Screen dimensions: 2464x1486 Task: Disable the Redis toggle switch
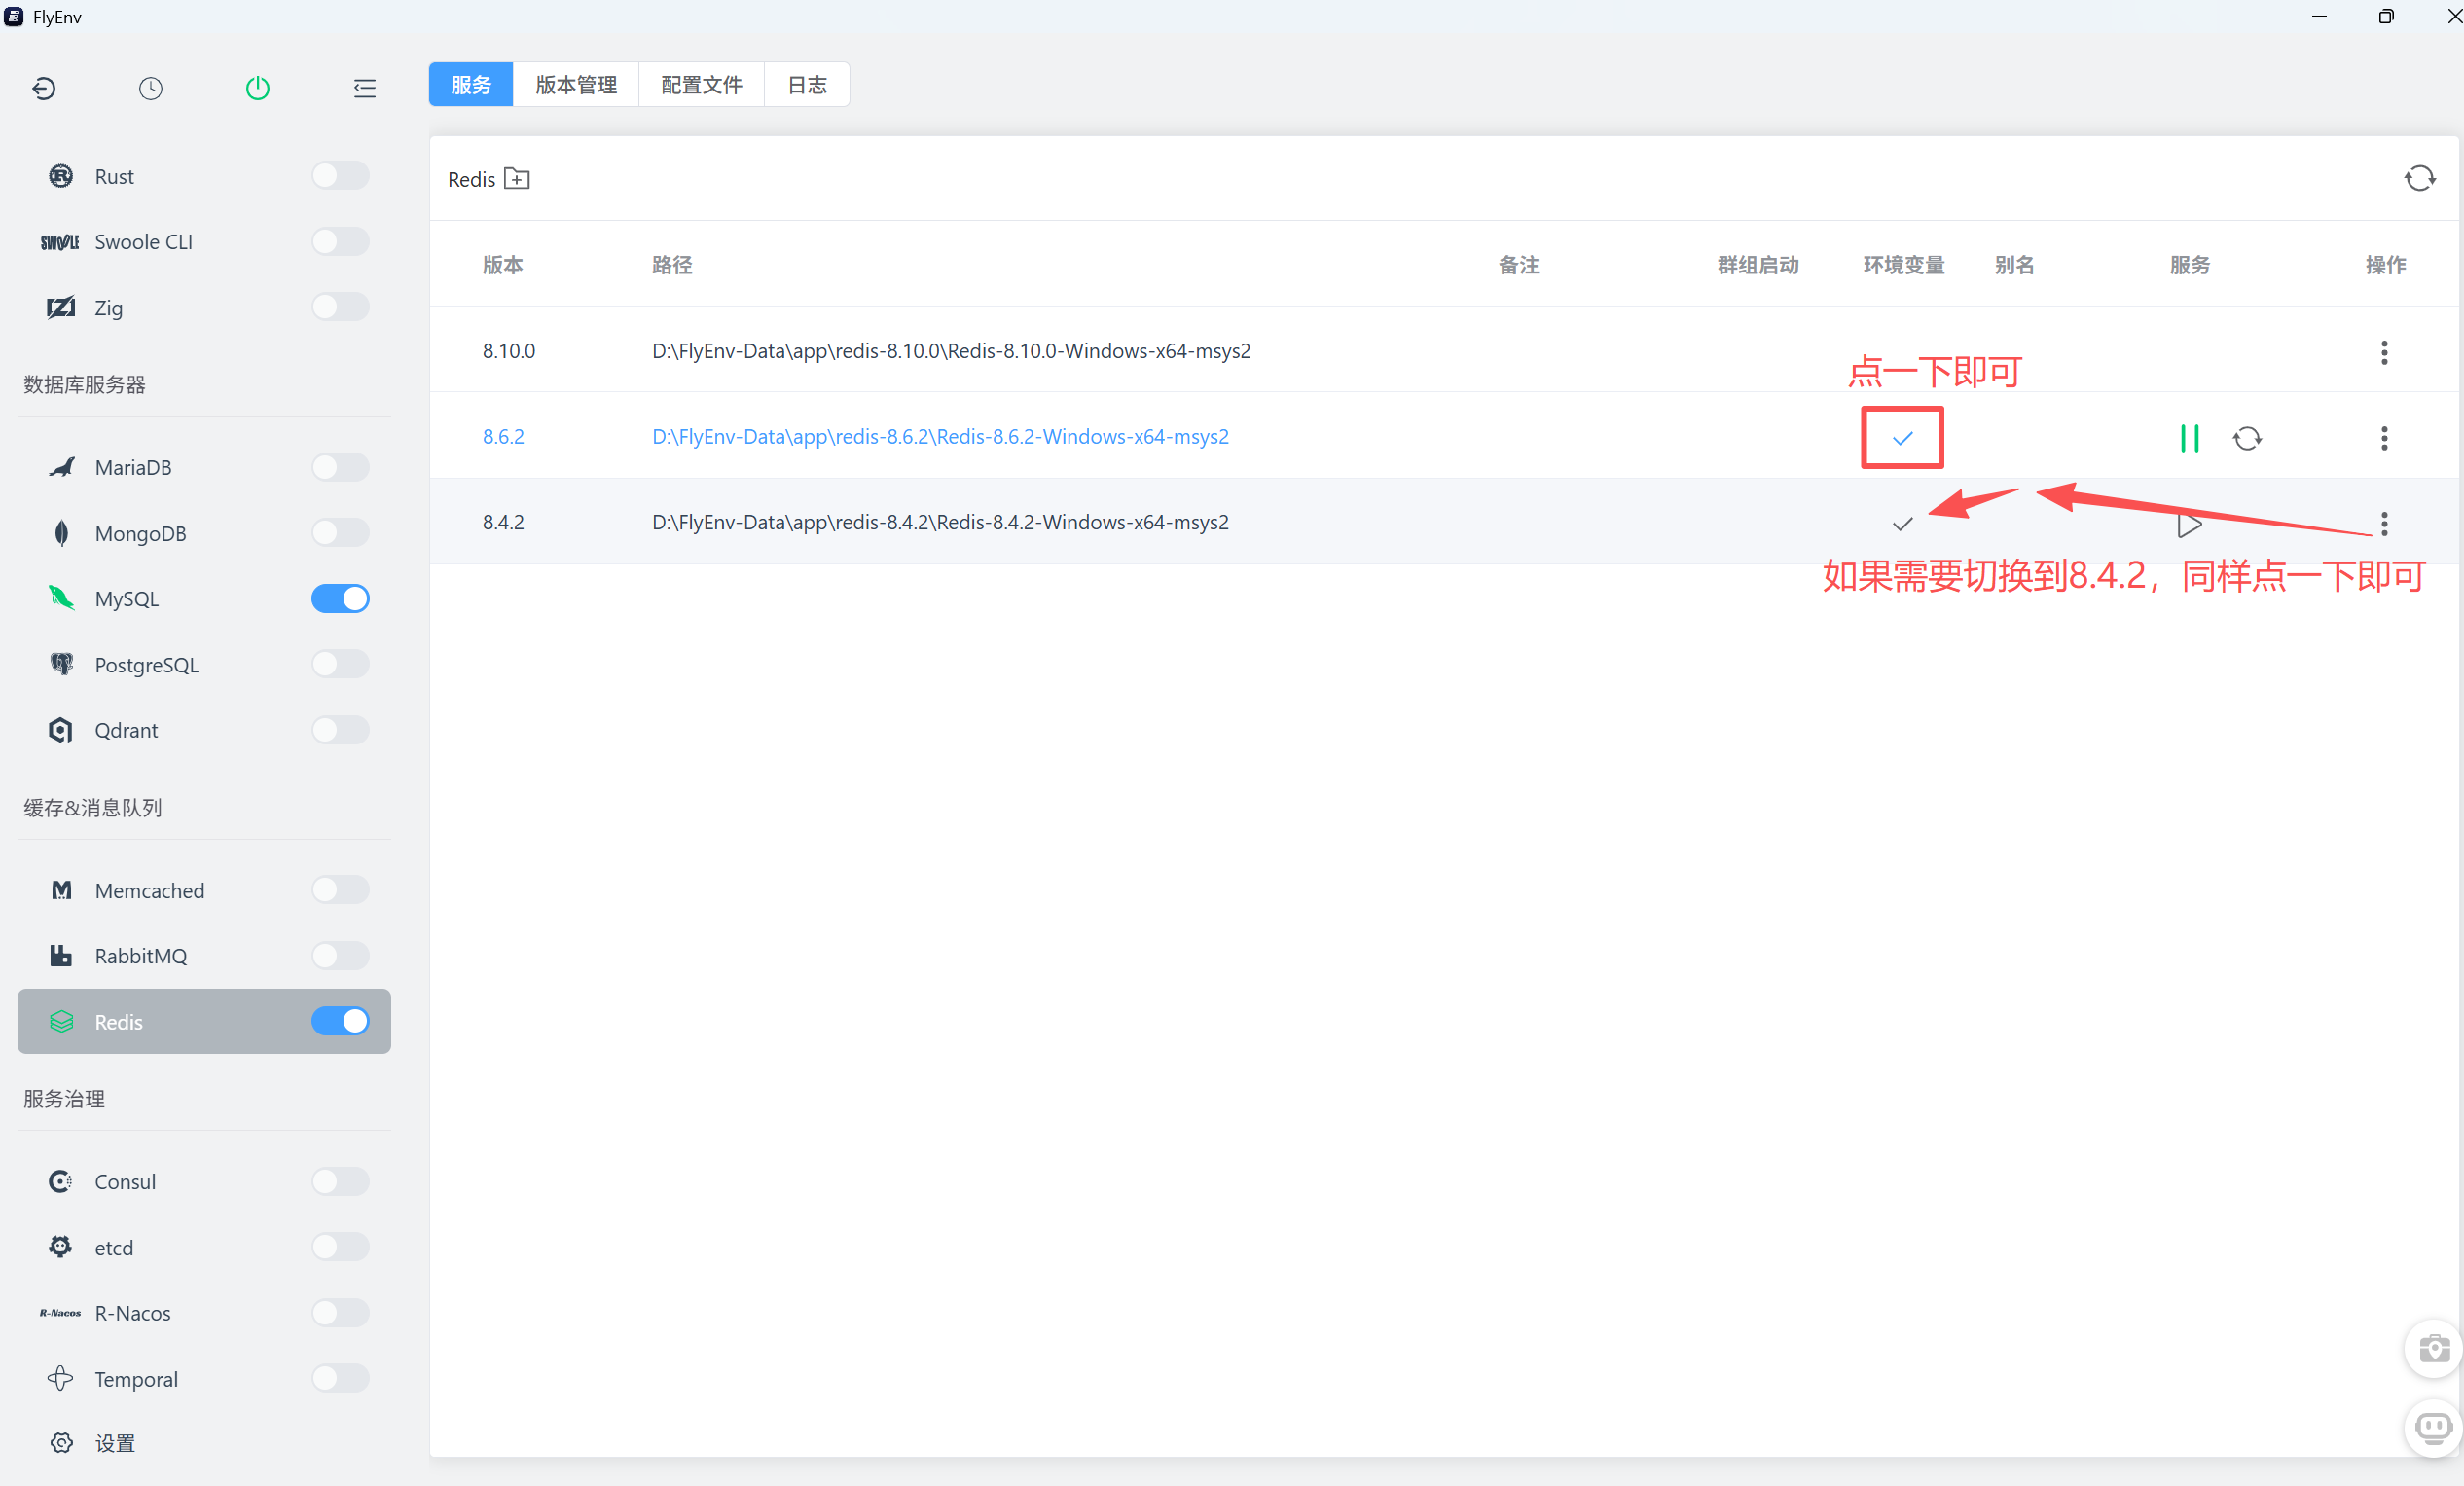click(340, 1021)
